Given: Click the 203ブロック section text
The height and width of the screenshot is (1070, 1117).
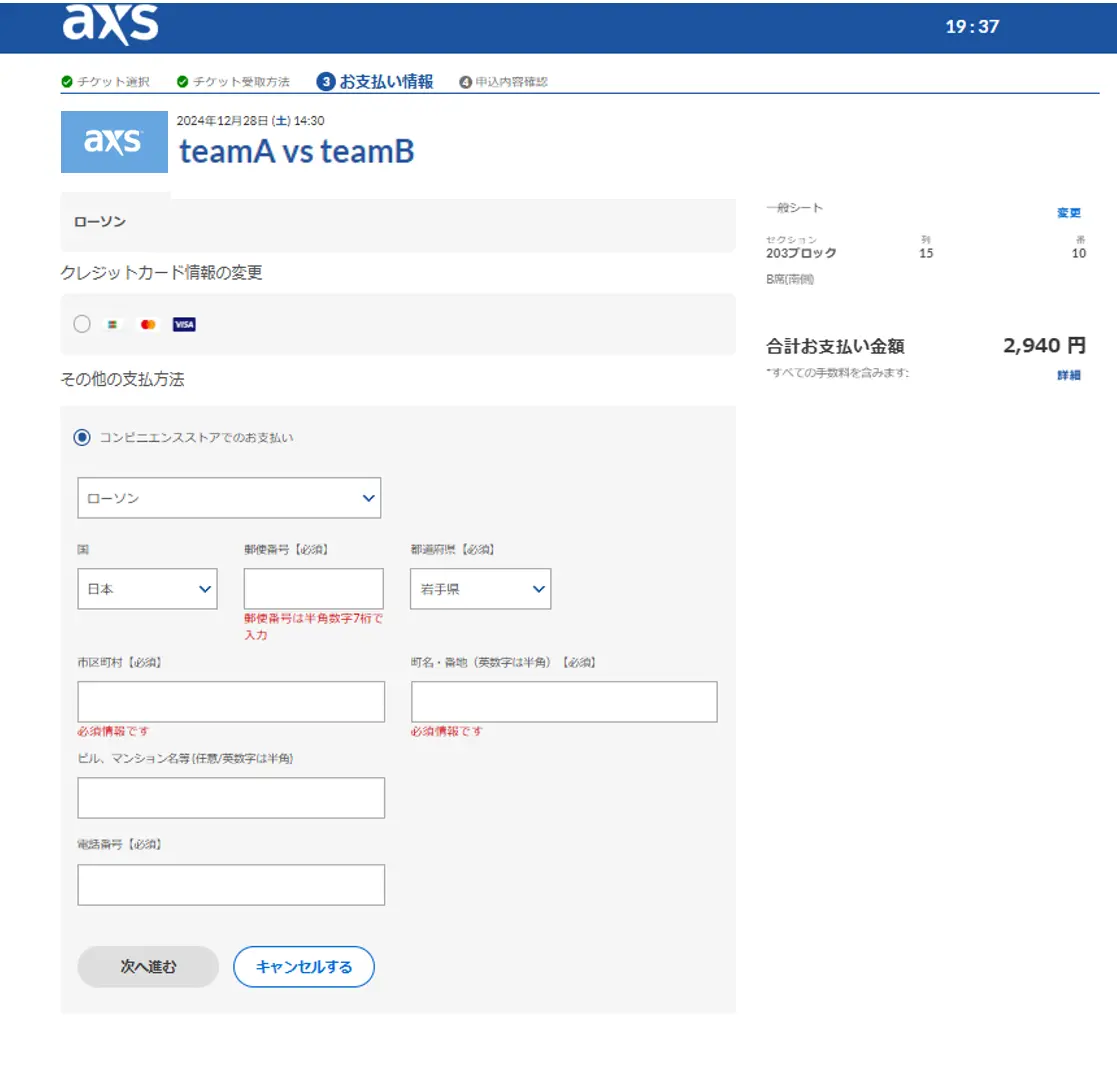Looking at the screenshot, I should pyautogui.click(x=801, y=253).
